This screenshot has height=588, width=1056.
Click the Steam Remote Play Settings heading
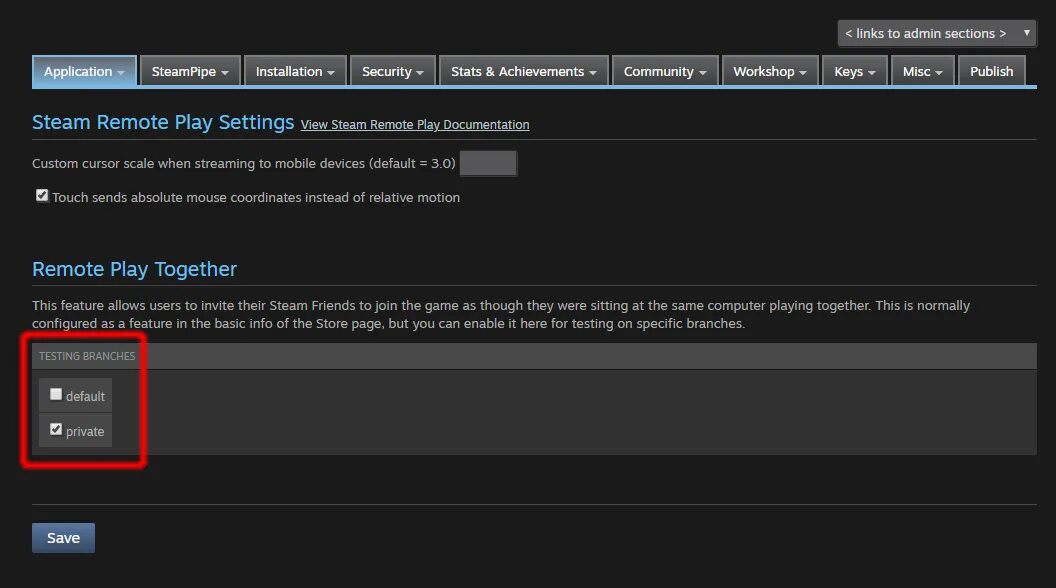coord(163,123)
